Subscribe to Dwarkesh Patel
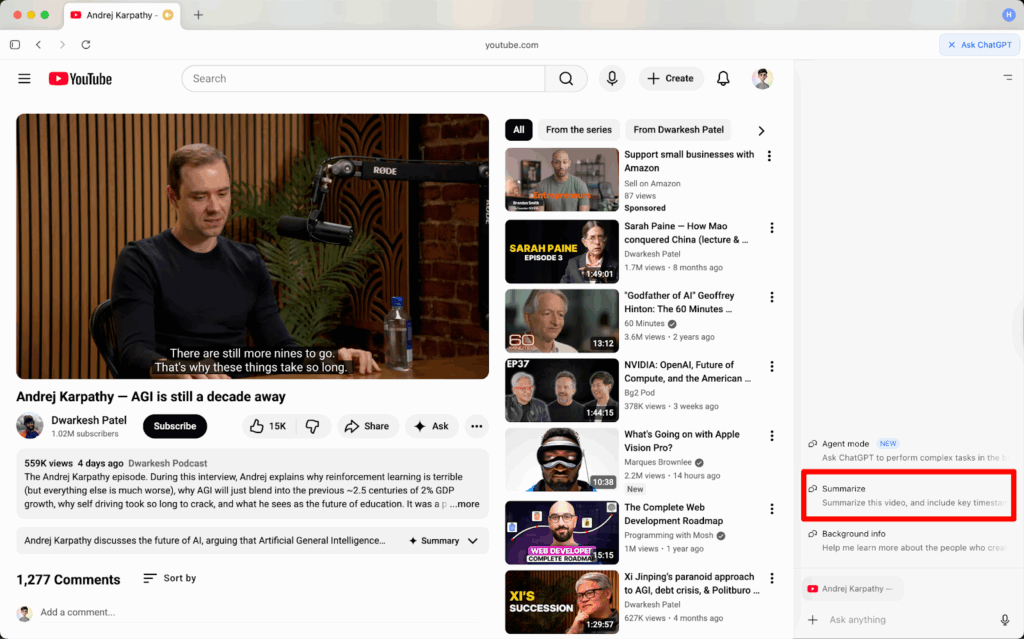Image resolution: width=1024 pixels, height=639 pixels. (174, 426)
